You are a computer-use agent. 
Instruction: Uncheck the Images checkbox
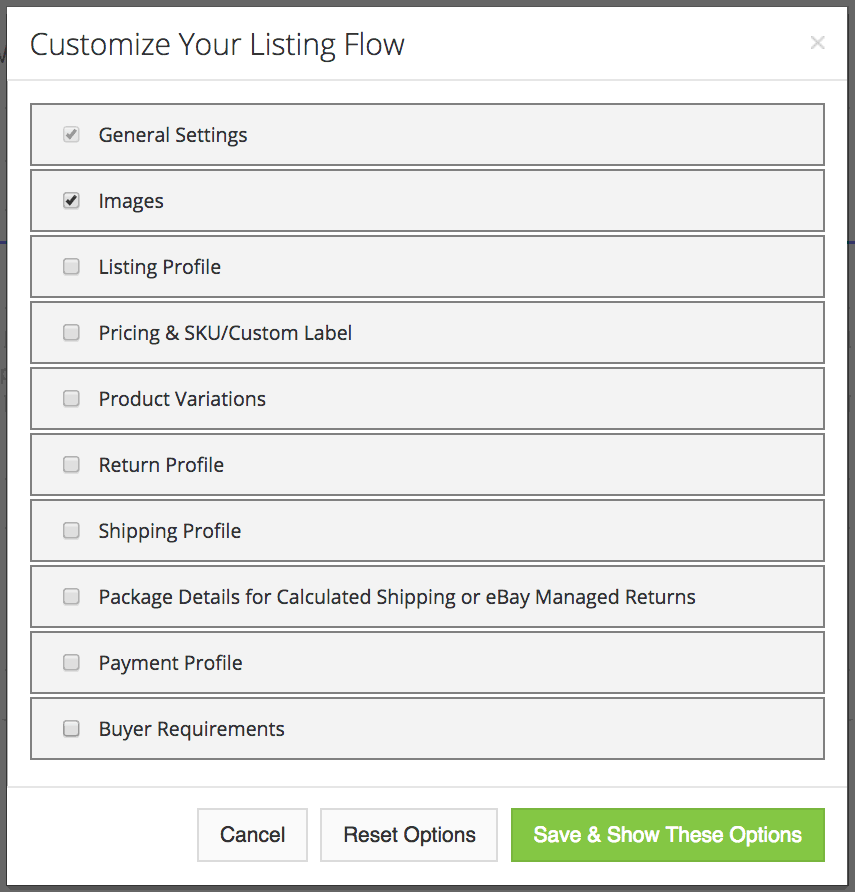(x=71, y=201)
